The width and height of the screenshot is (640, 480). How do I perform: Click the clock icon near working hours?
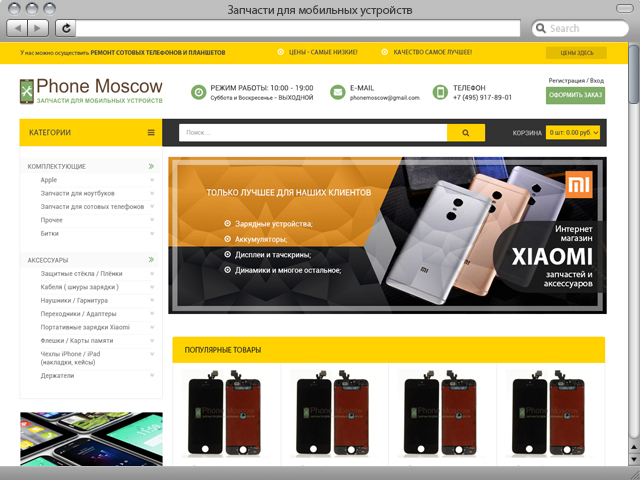click(198, 92)
